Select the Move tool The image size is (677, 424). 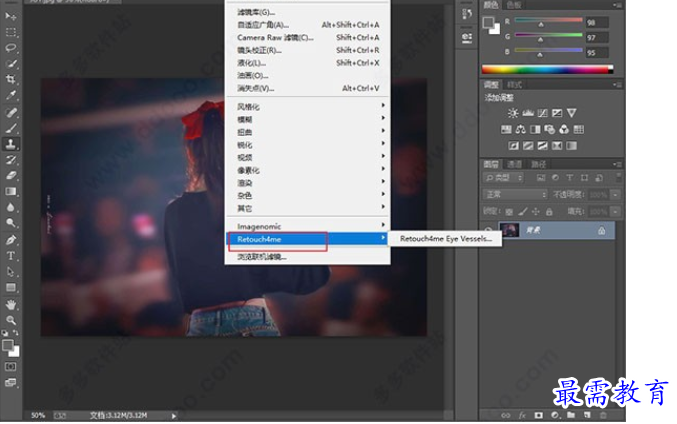11,16
